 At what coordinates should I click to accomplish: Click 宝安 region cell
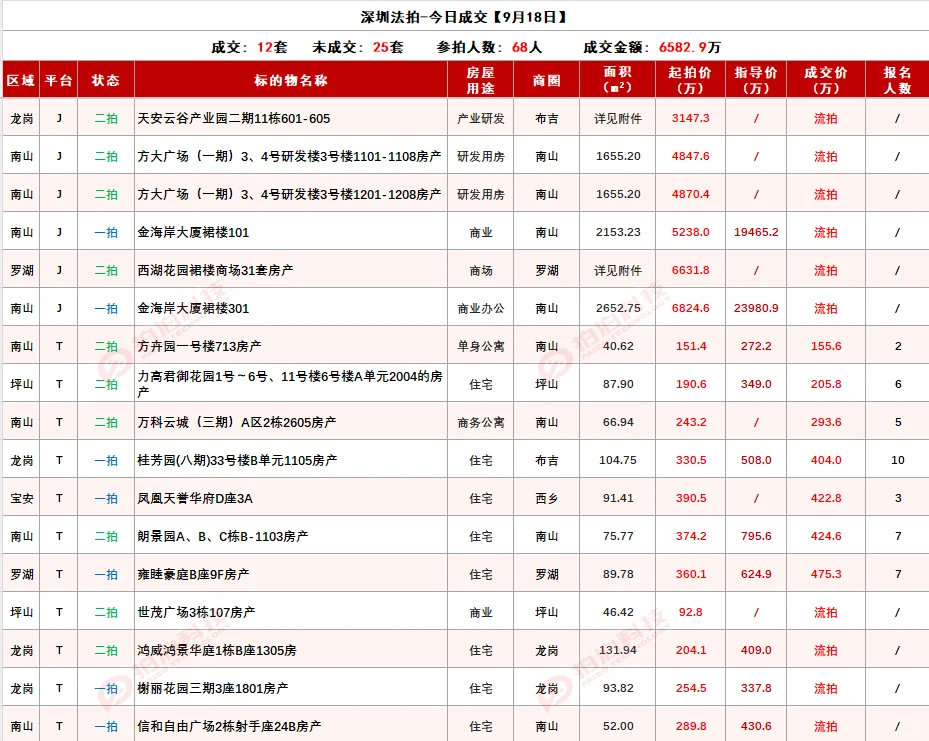click(x=21, y=498)
